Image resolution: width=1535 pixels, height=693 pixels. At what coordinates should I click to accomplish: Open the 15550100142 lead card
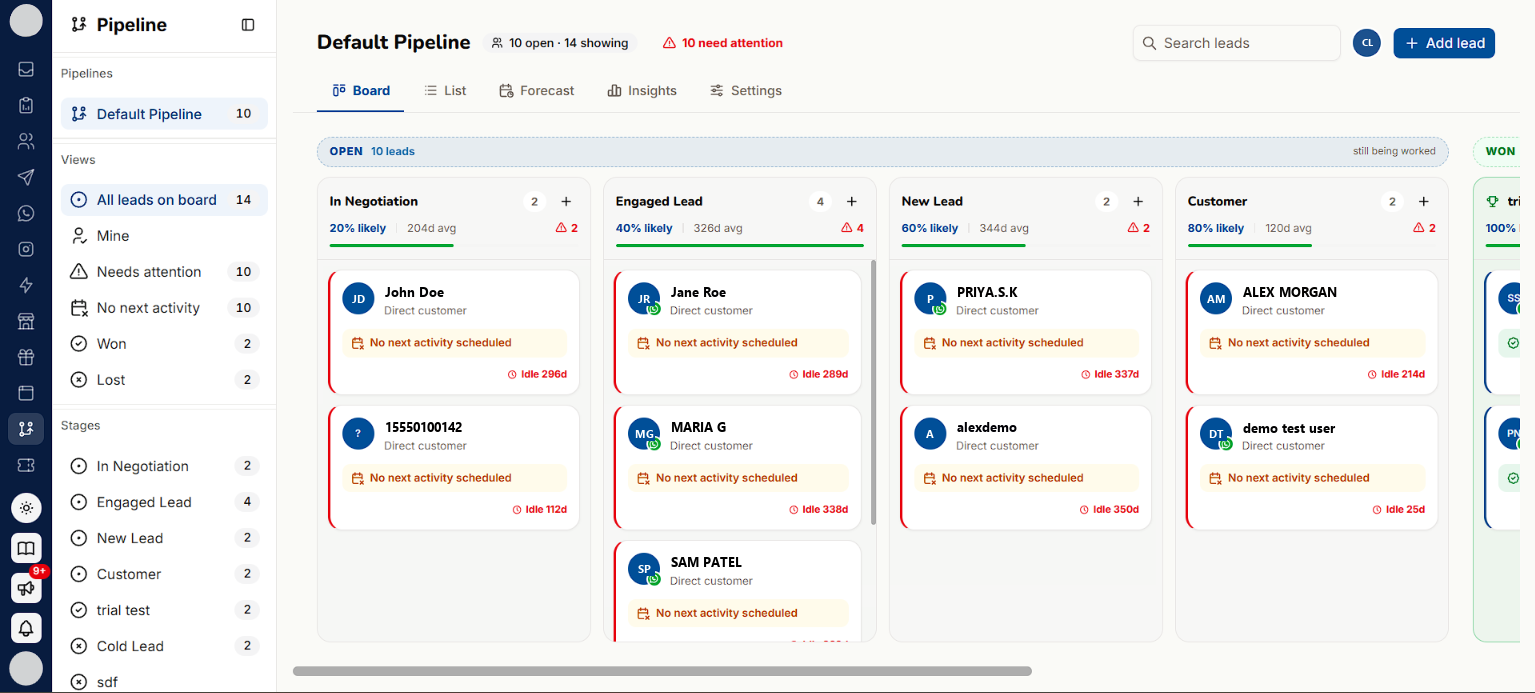point(454,467)
